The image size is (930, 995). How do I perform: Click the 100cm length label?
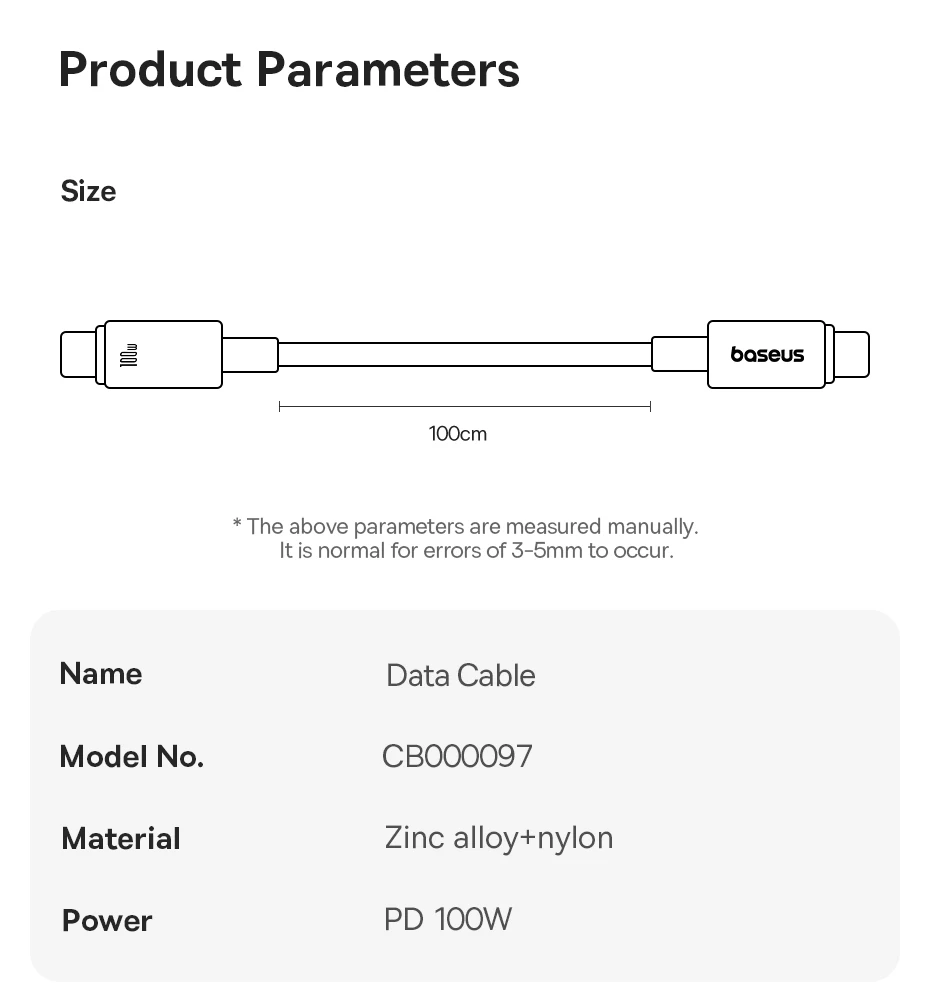[458, 434]
